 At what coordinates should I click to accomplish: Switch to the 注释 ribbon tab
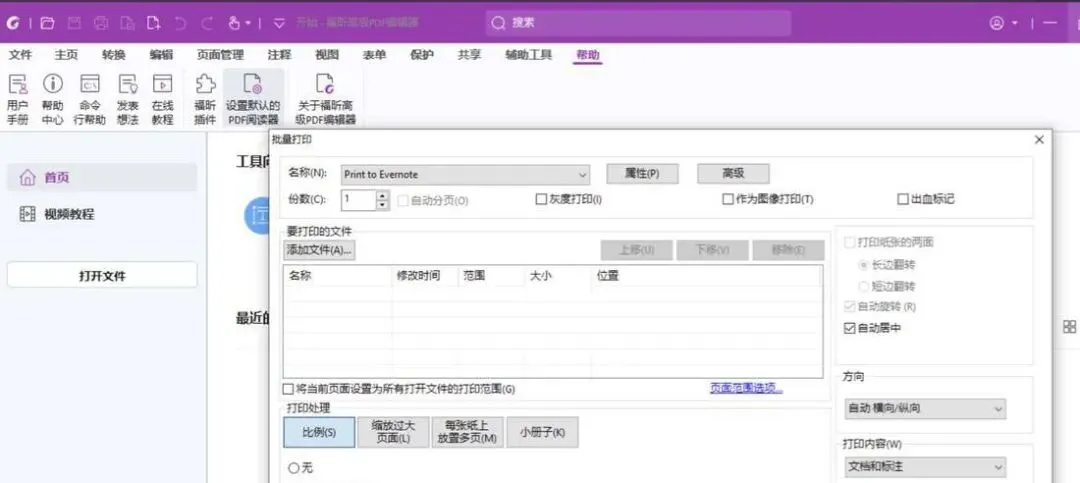[280, 55]
